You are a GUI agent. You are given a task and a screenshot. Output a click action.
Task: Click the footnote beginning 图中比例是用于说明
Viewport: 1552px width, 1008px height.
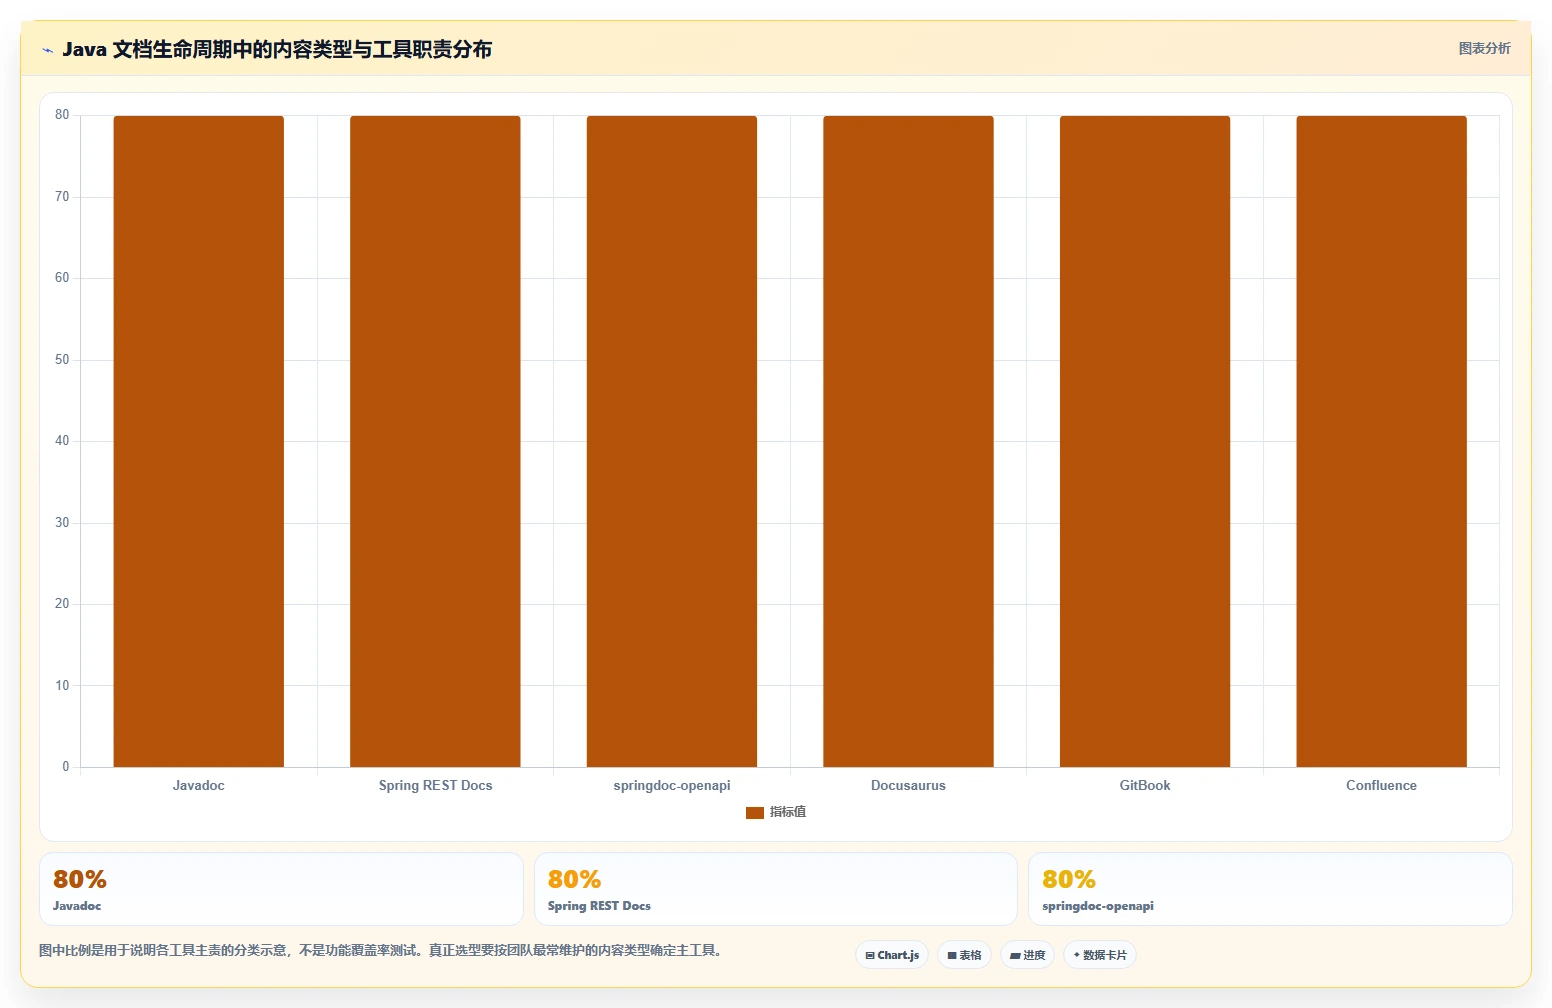[x=380, y=950]
